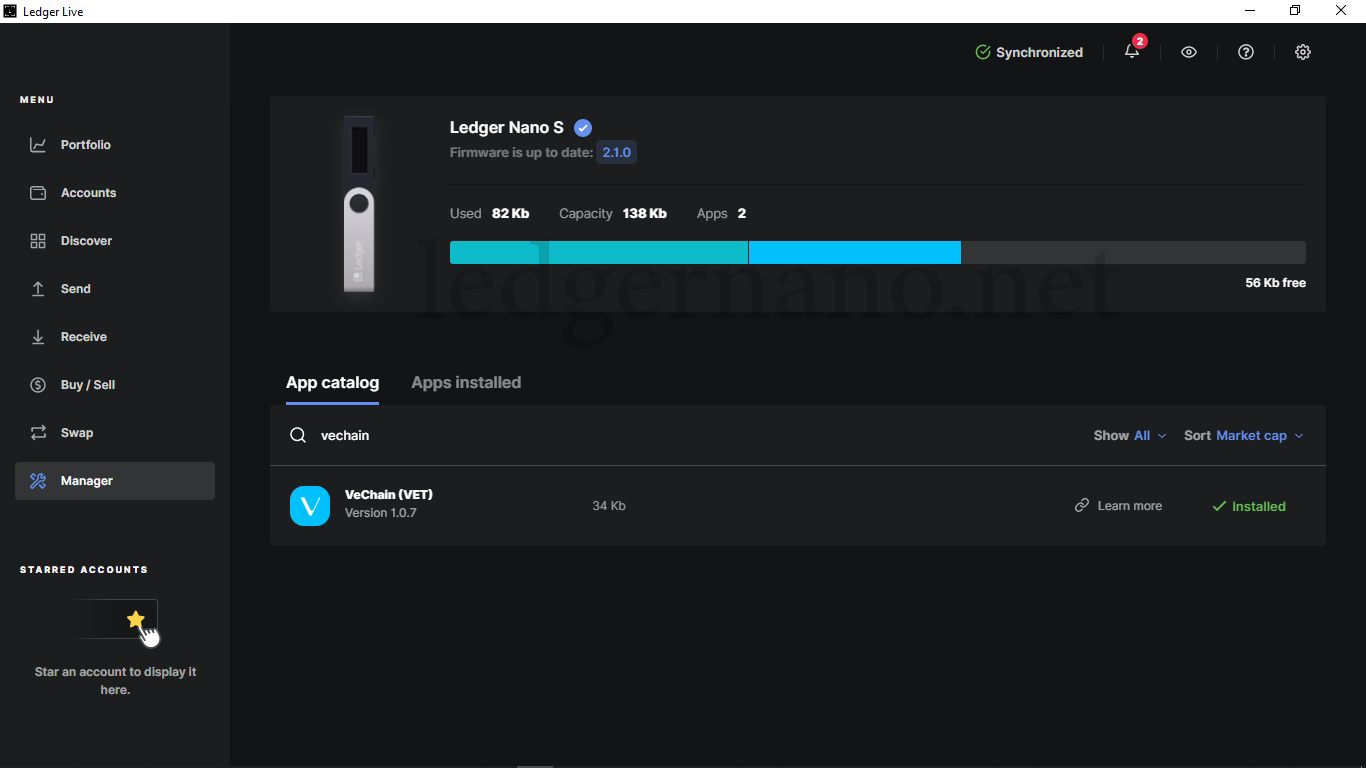
Task: Click the Ledger Nano S device image
Action: 359,204
